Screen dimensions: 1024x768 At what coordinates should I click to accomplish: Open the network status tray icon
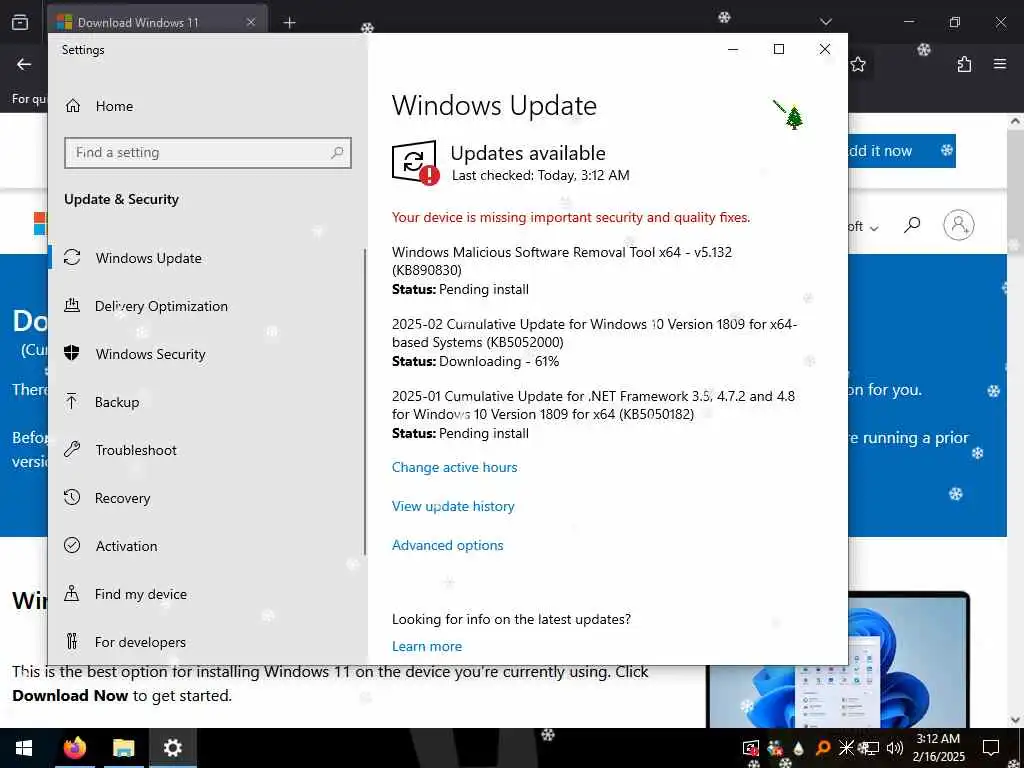coord(871,748)
